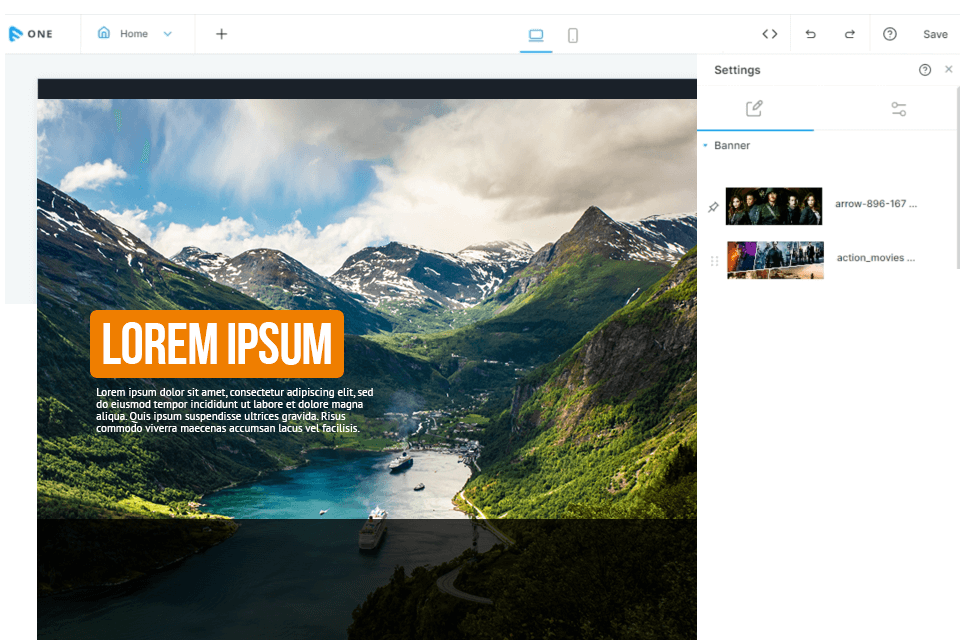Screen dimensions: 960x640
Task: Collapse the Banner section
Action: (705, 145)
